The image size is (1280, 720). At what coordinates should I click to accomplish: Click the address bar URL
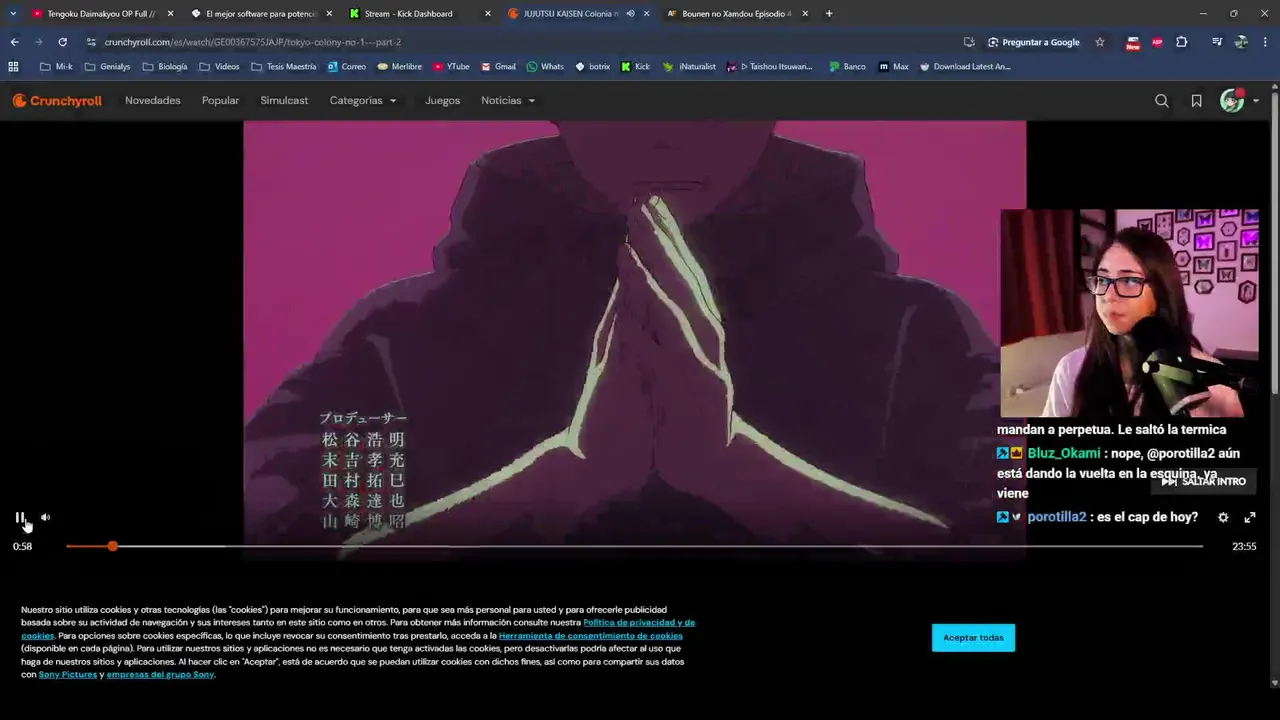(252, 42)
